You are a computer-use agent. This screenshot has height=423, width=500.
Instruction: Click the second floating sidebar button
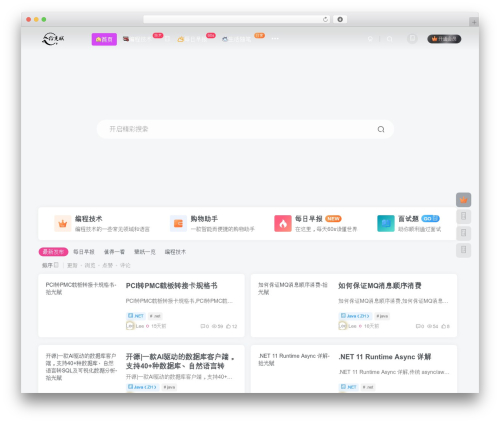pos(463,216)
